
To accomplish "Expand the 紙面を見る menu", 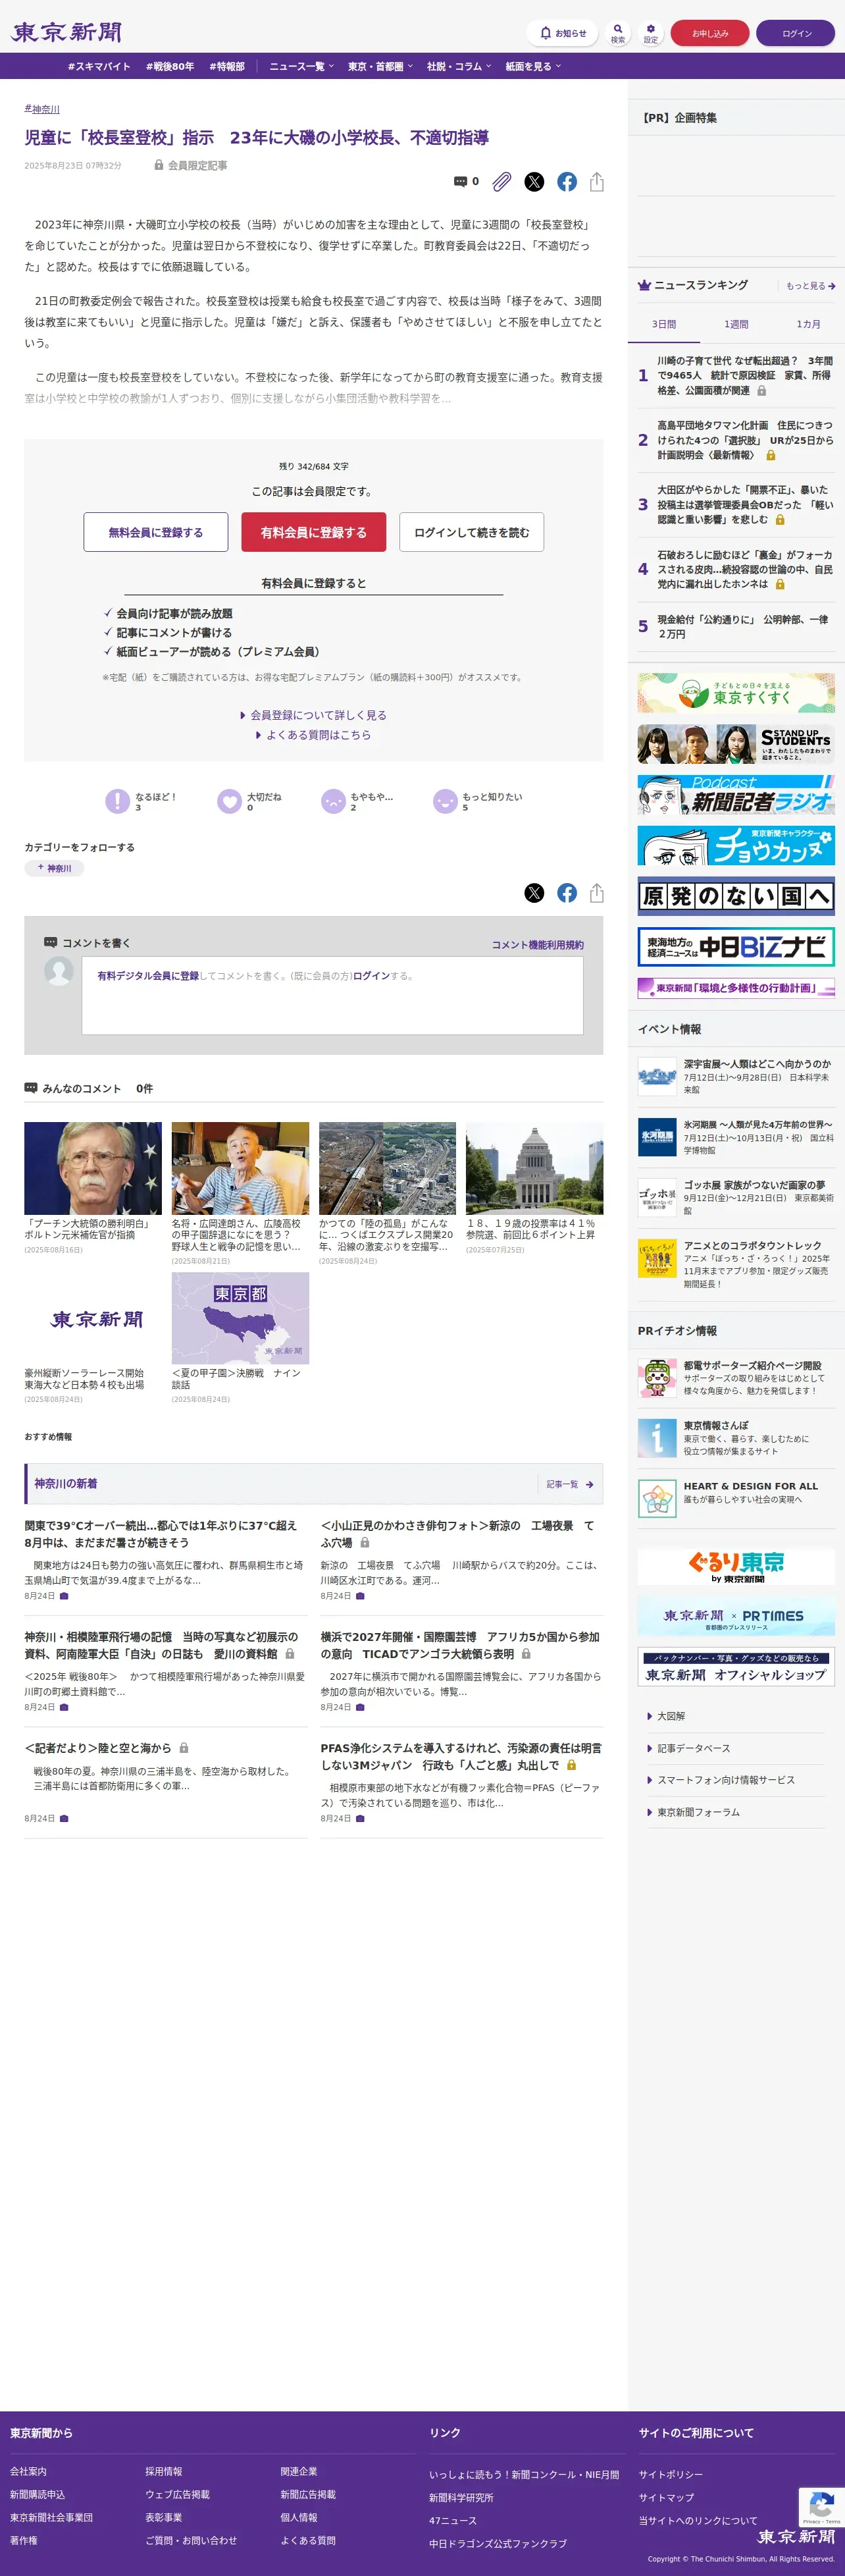I will pos(533,66).
